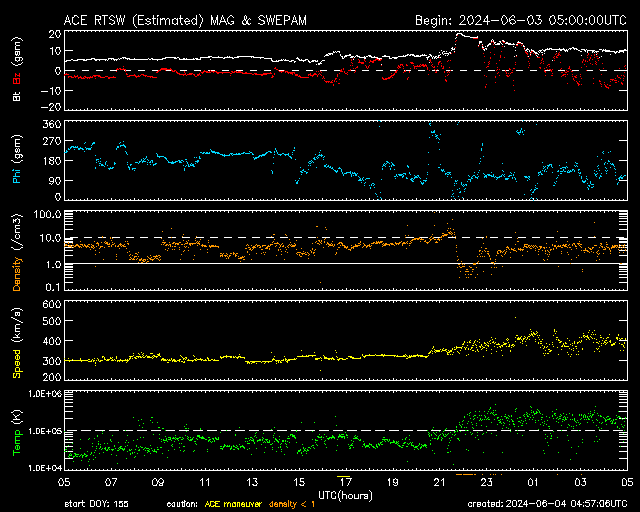This screenshot has width=640, height=512.
Task: Click the 'start DOY: 155' footer text
Action: click(x=96, y=504)
